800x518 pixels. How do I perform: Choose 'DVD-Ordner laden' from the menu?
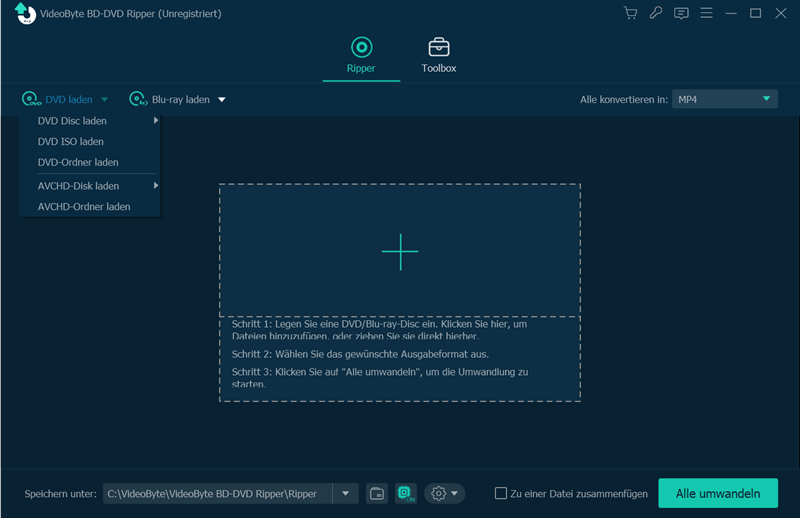(x=78, y=162)
